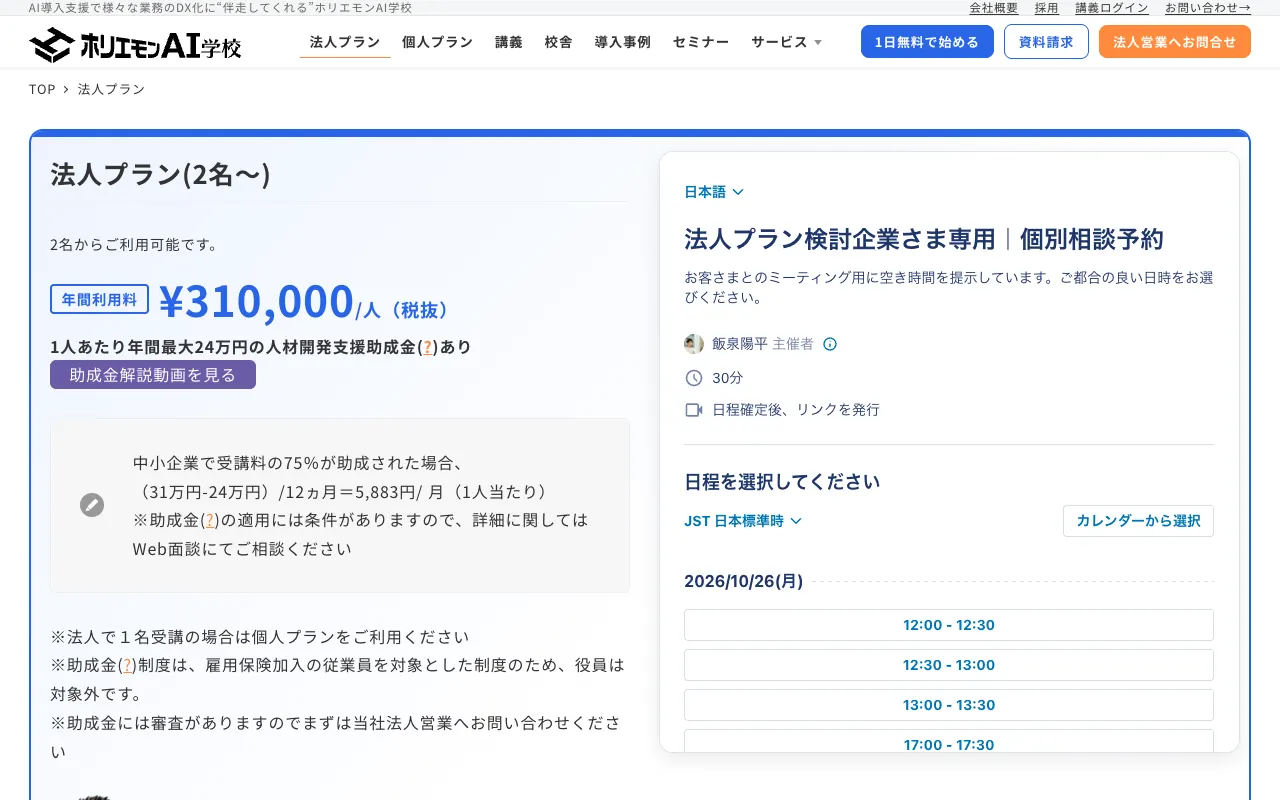The width and height of the screenshot is (1280, 800).
Task: Open question mark link in ※助成金の適用には条件 line
Action: point(210,520)
